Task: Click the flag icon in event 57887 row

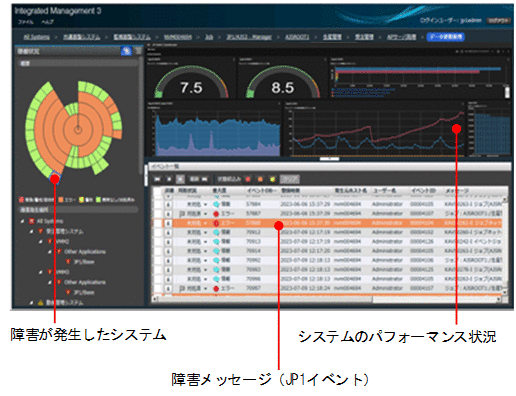Action: (182, 213)
